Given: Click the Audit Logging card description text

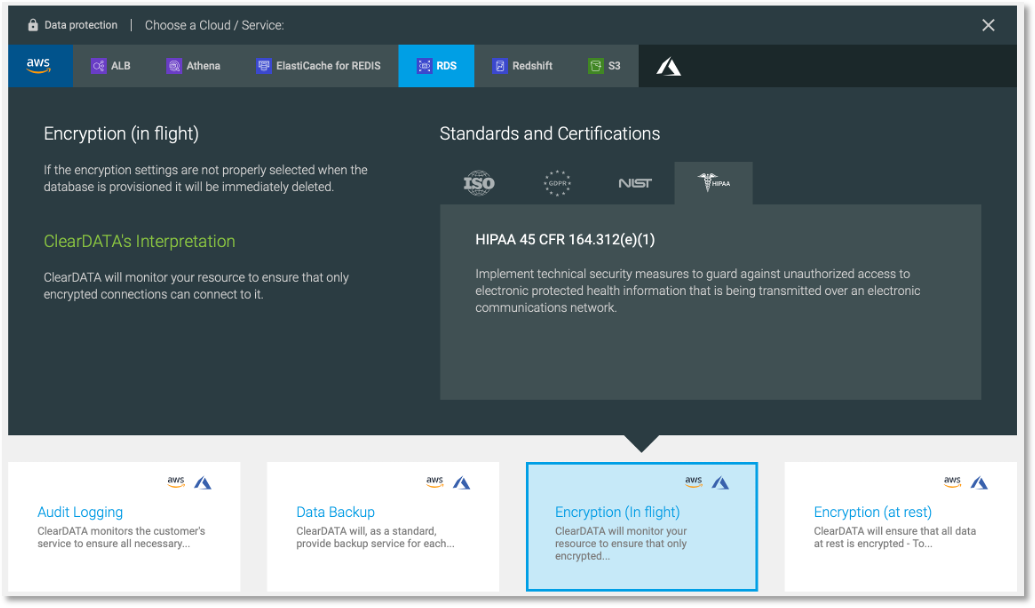Looking at the screenshot, I should coord(121,537).
